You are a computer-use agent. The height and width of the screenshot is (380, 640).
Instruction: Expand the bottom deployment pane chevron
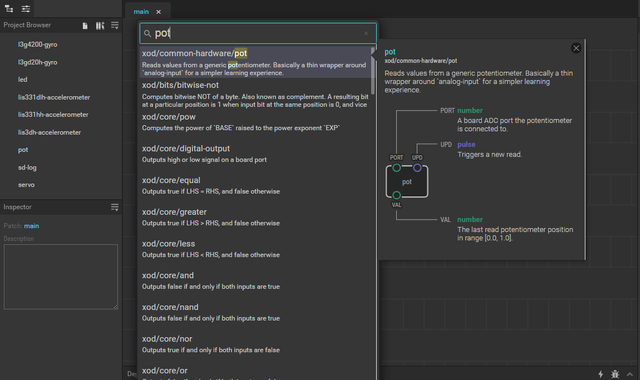(x=630, y=374)
